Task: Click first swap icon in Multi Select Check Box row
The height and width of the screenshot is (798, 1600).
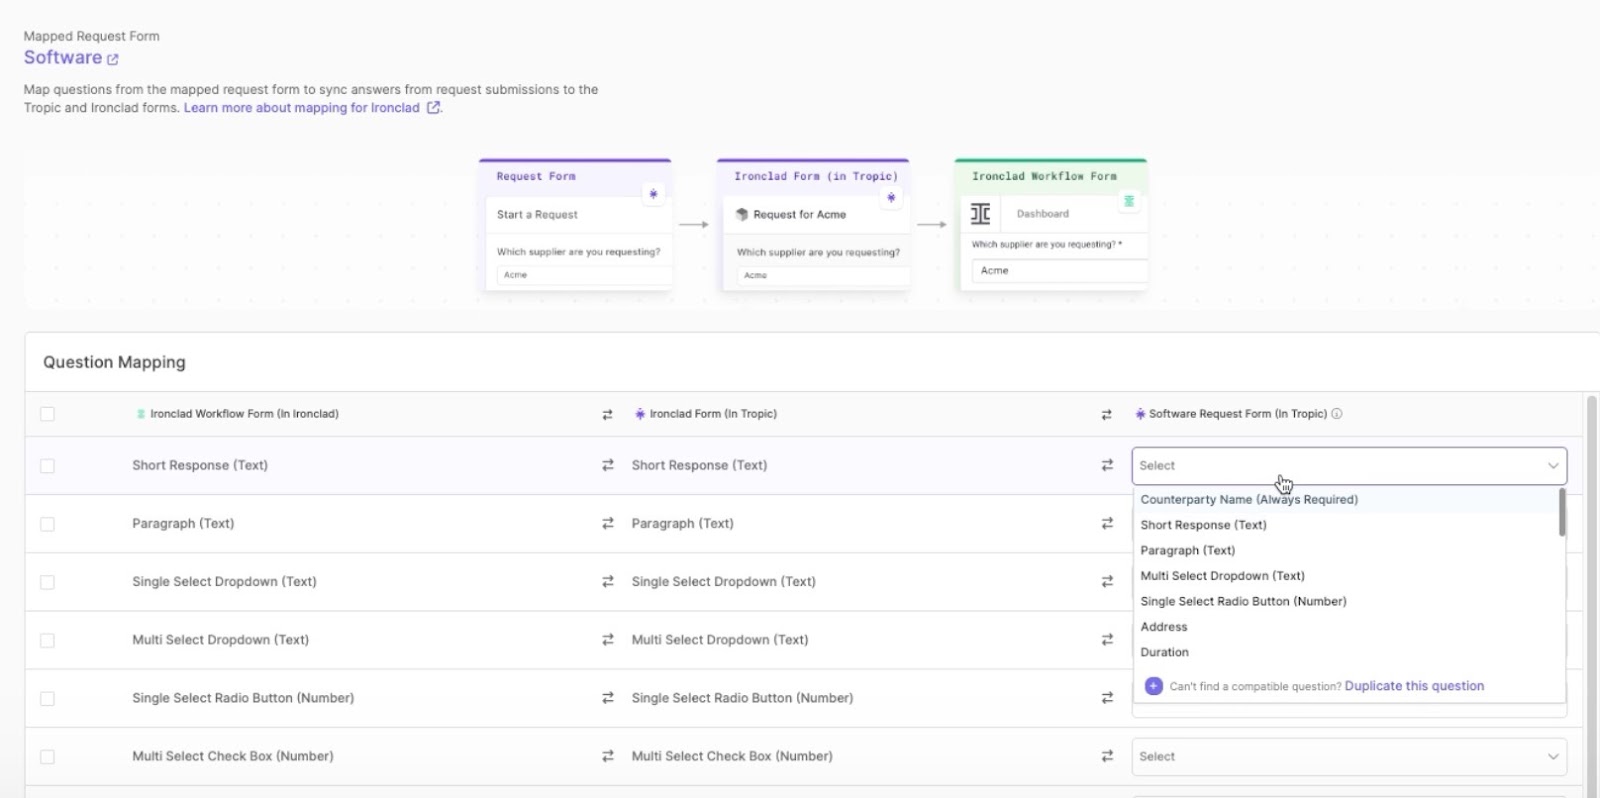Action: 607,756
